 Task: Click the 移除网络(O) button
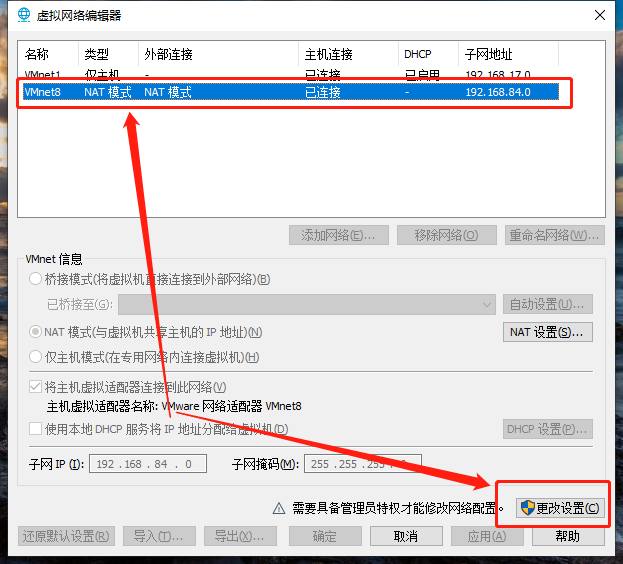point(447,235)
